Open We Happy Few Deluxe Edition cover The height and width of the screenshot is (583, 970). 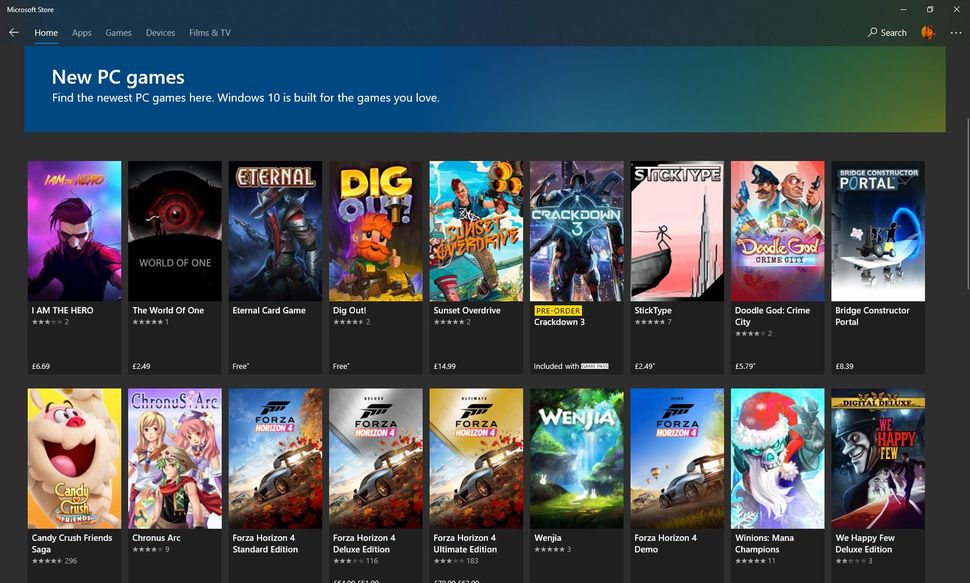coord(878,459)
